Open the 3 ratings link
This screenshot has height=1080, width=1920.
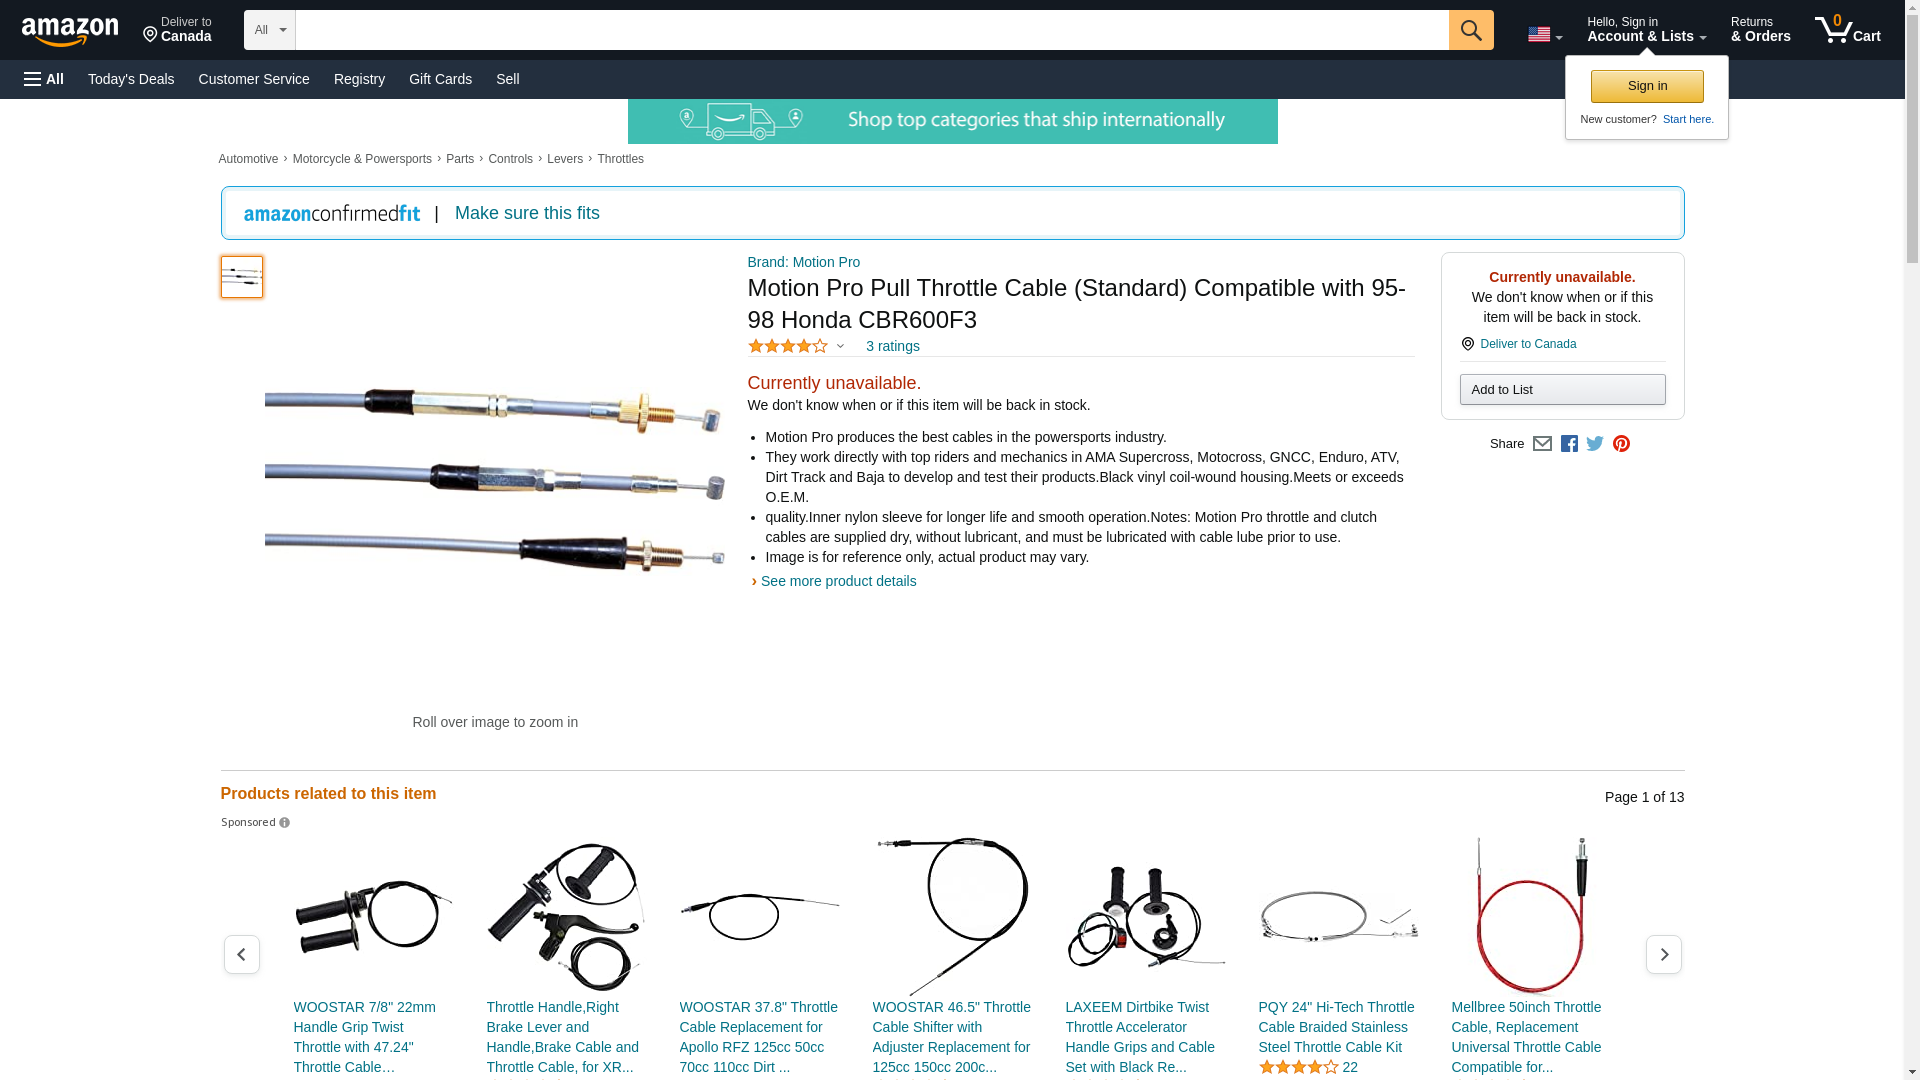point(892,346)
